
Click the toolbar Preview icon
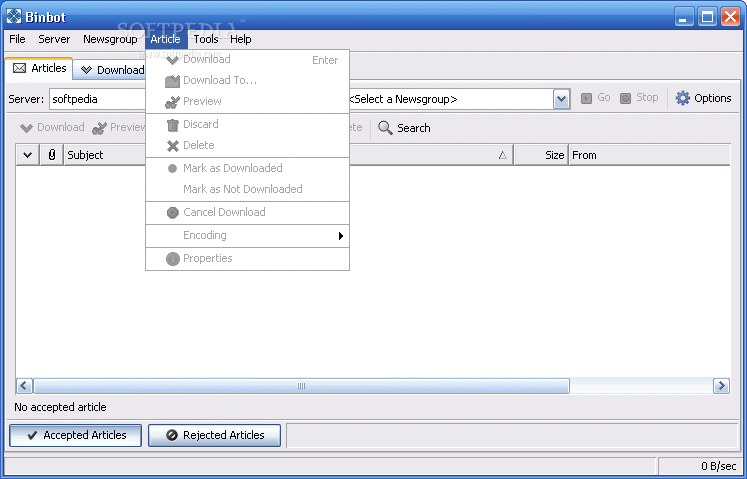(99, 128)
